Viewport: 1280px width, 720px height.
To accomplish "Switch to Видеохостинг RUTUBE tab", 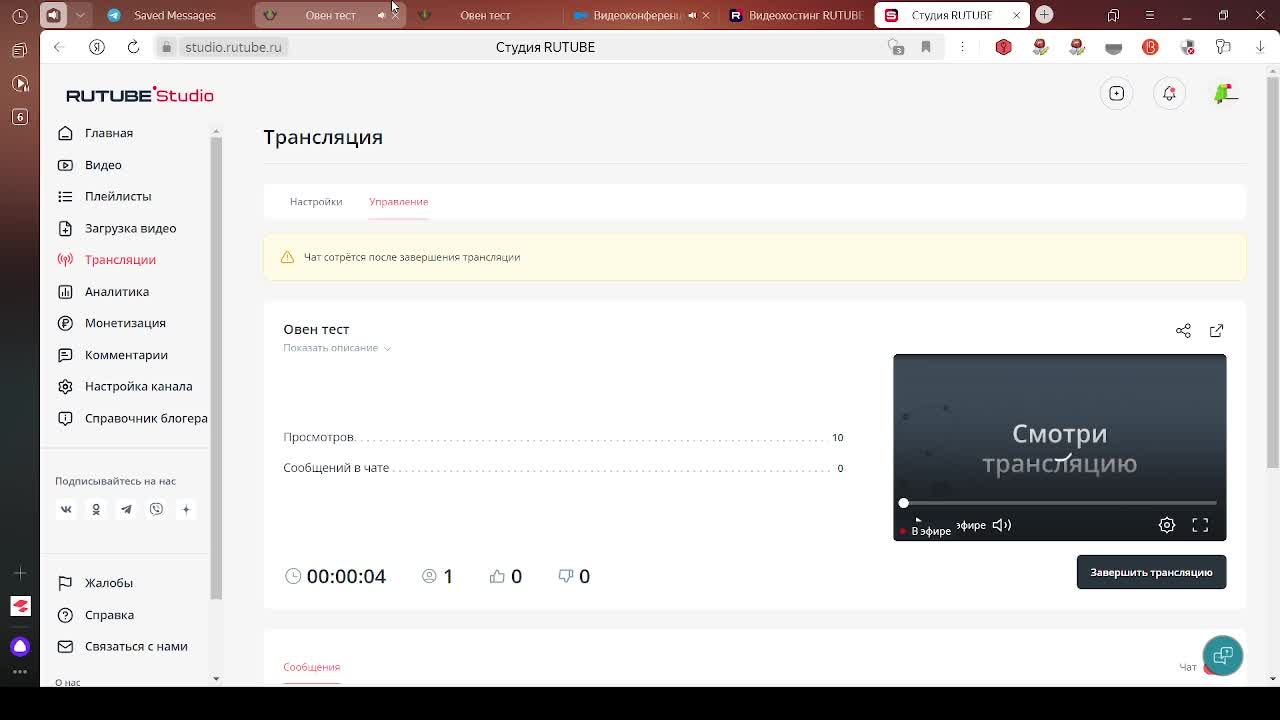I will click(x=795, y=15).
